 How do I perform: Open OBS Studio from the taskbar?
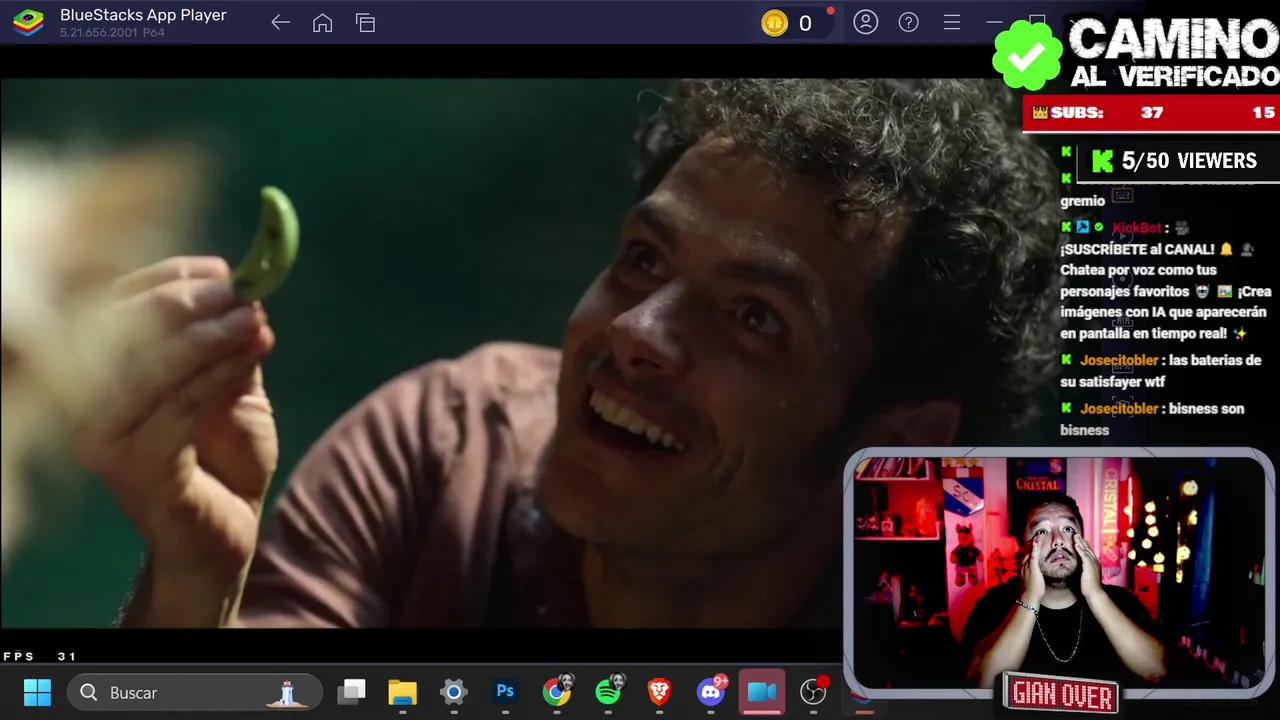pyautogui.click(x=814, y=690)
